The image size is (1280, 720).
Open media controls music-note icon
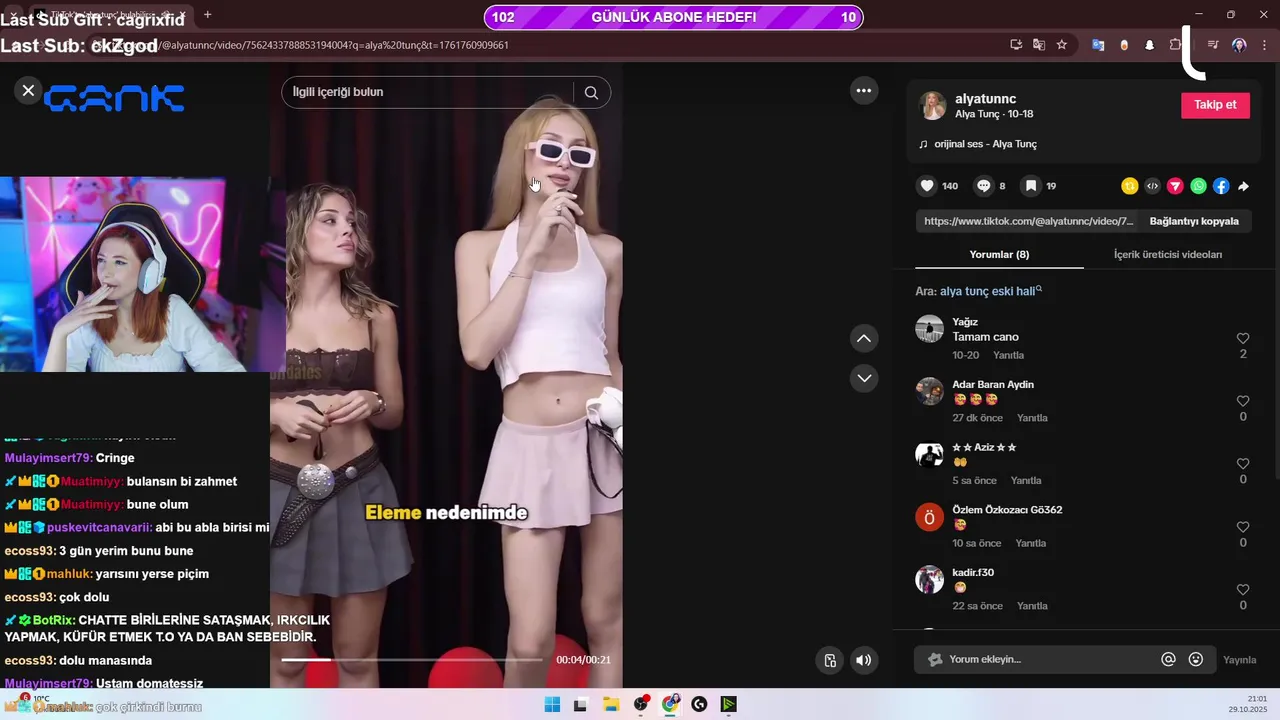1213,45
